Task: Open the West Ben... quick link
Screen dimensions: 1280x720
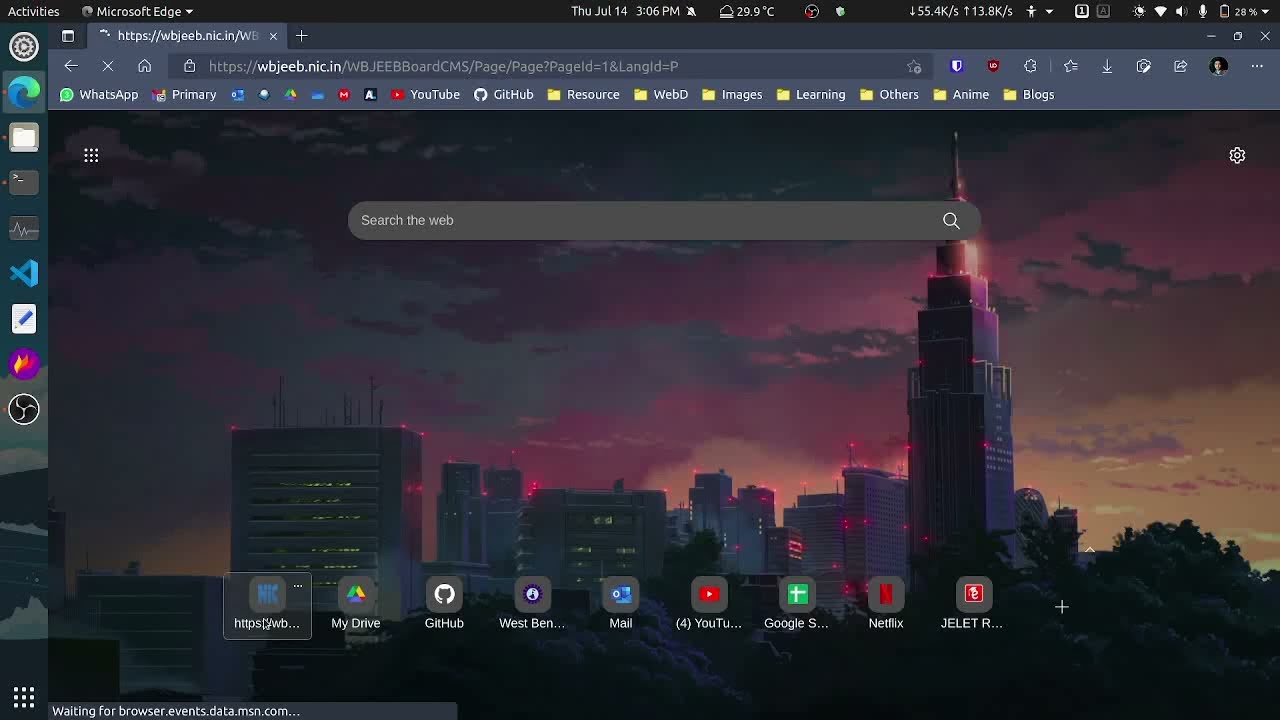Action: pyautogui.click(x=532, y=605)
